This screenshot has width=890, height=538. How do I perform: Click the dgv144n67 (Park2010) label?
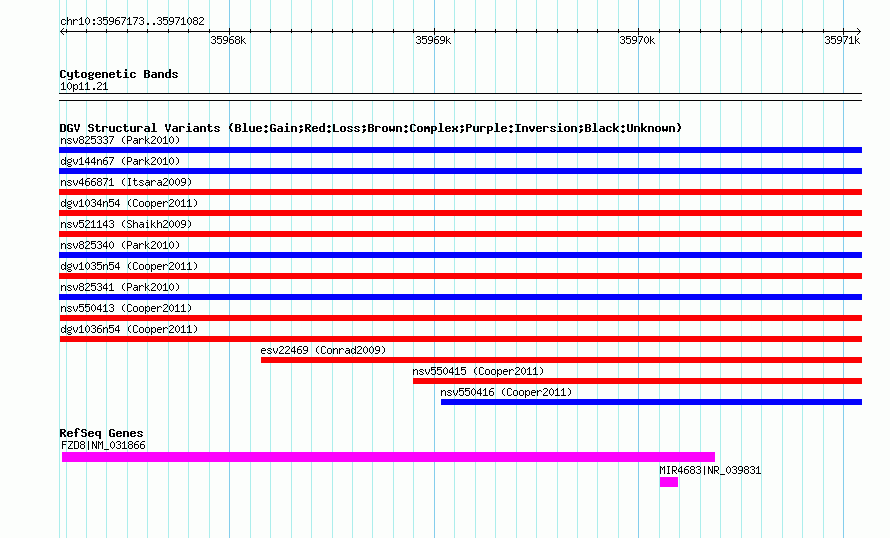pyautogui.click(x=120, y=161)
